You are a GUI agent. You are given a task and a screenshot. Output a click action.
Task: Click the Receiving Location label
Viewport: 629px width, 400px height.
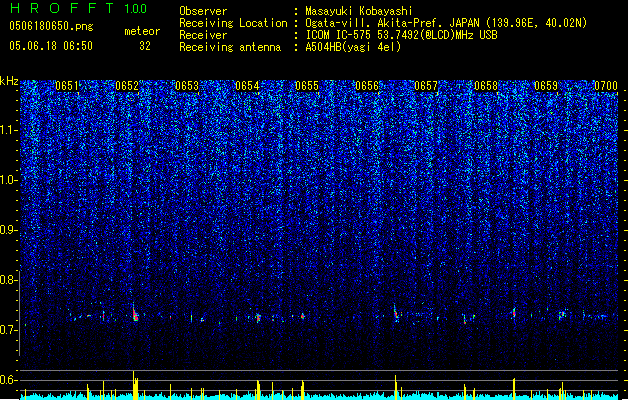coord(233,23)
